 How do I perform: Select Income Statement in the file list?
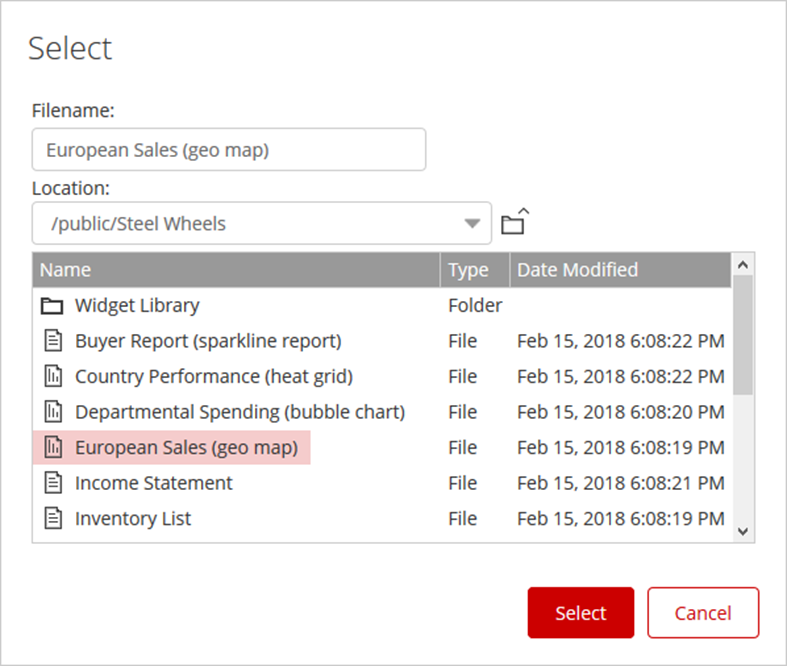(x=154, y=483)
